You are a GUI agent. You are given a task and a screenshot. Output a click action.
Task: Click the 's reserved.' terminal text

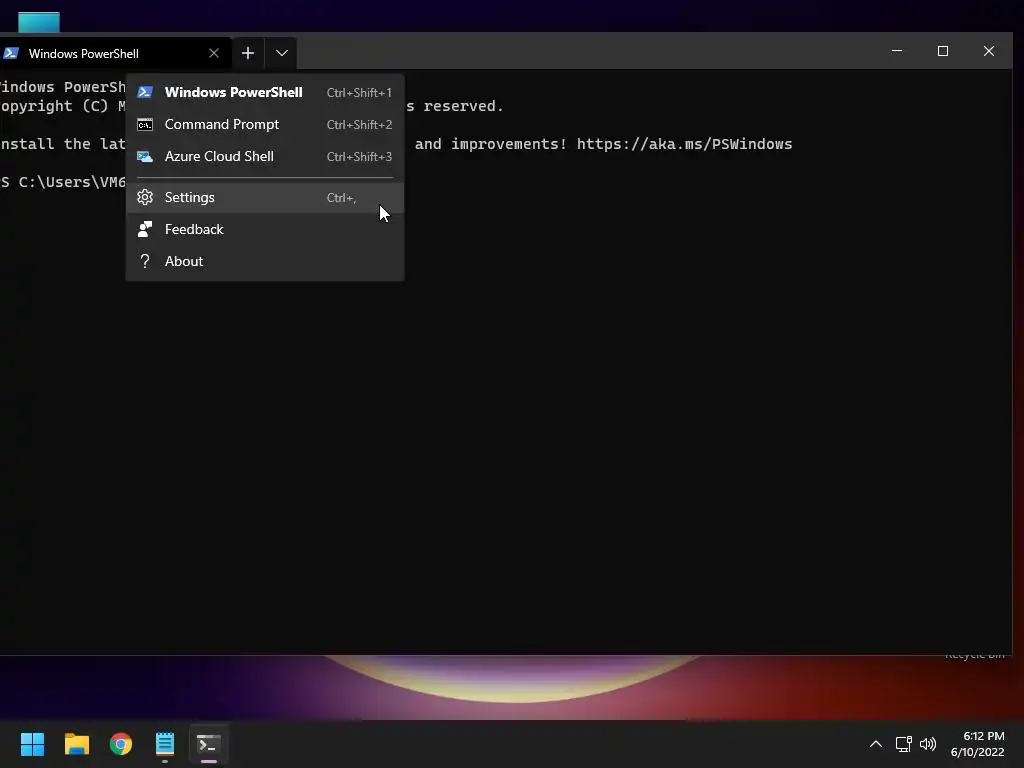(455, 106)
